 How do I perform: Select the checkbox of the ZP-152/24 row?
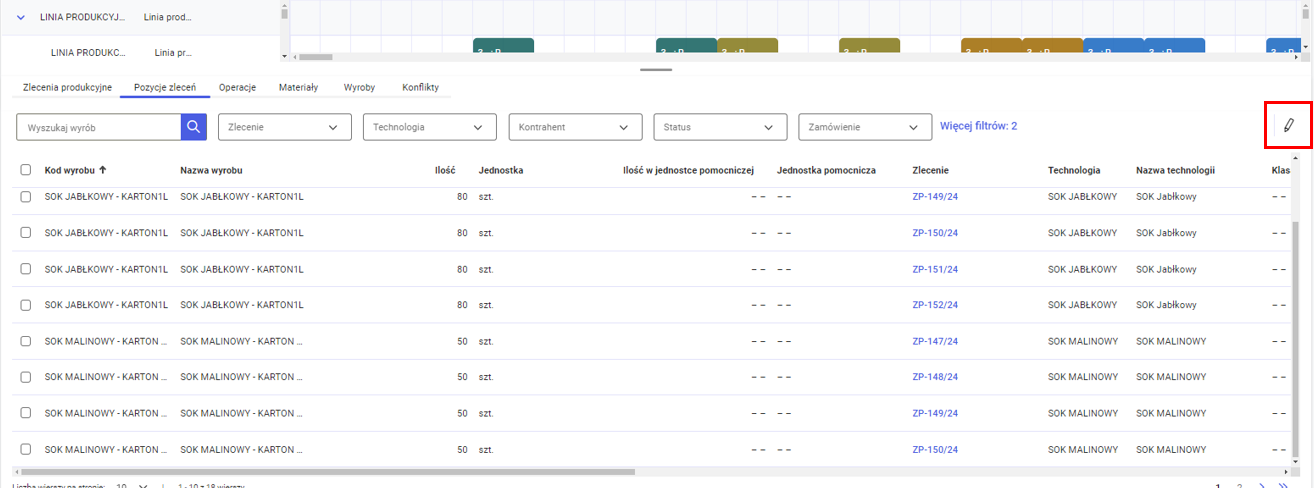point(26,305)
